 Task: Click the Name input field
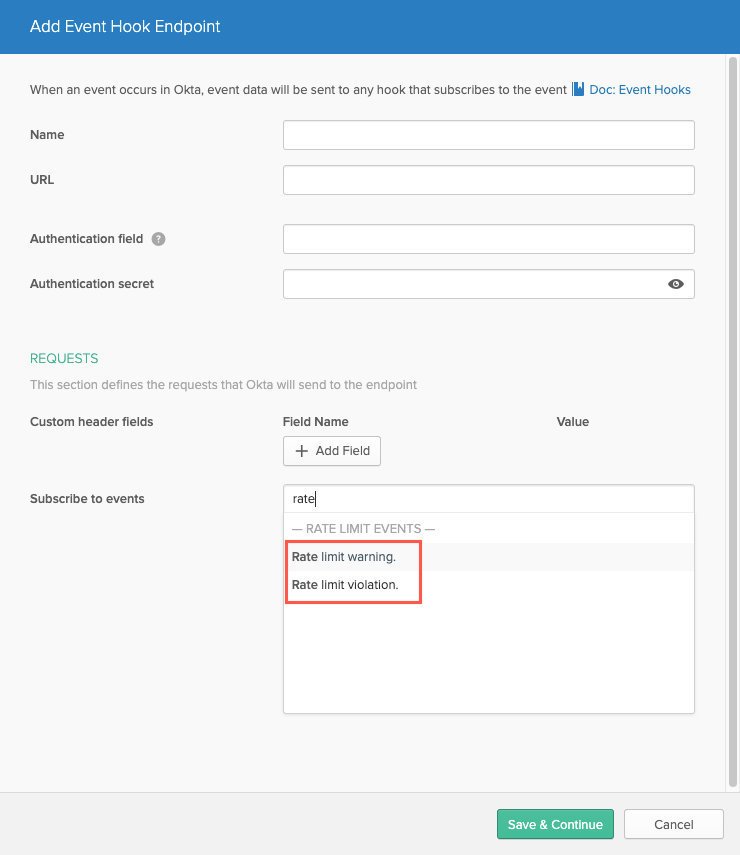click(x=489, y=135)
